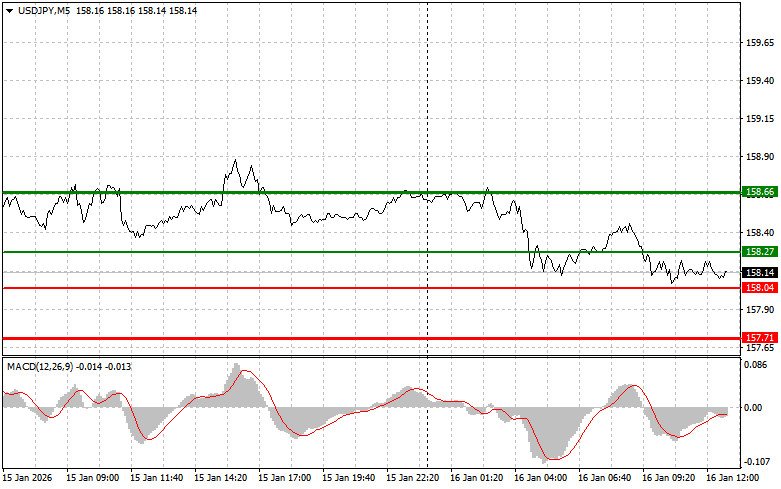Viewport: 781px width, 489px height.
Task: Select the 158.66 green price label
Action: [x=757, y=191]
